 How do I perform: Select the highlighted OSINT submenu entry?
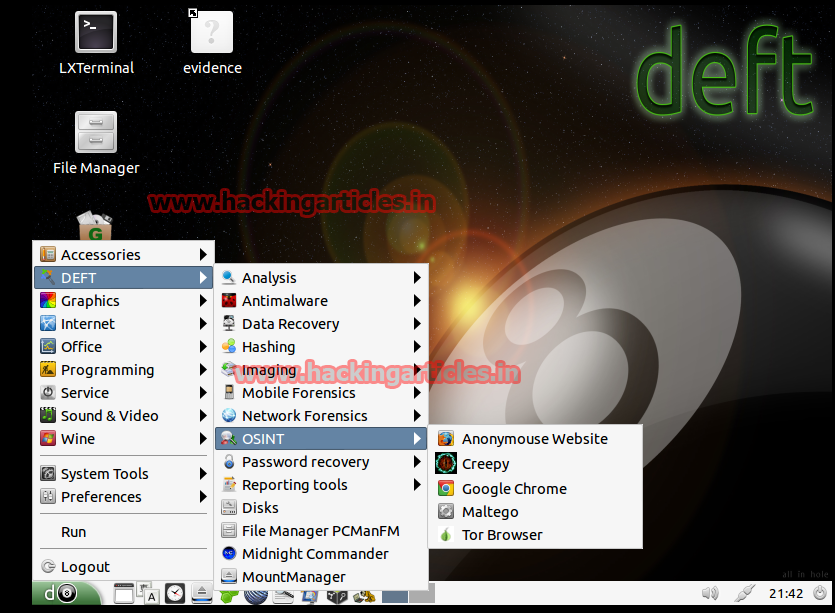321,438
